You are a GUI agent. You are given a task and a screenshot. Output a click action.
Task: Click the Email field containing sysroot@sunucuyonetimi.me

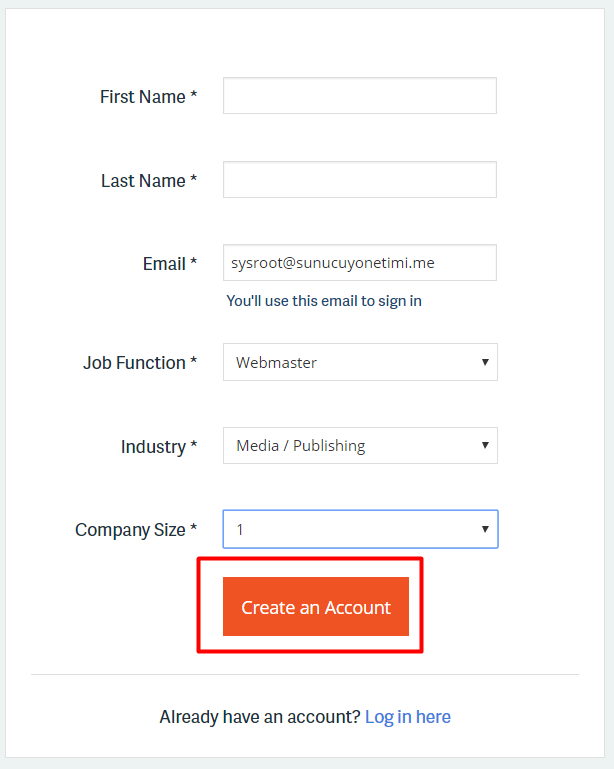coord(359,263)
